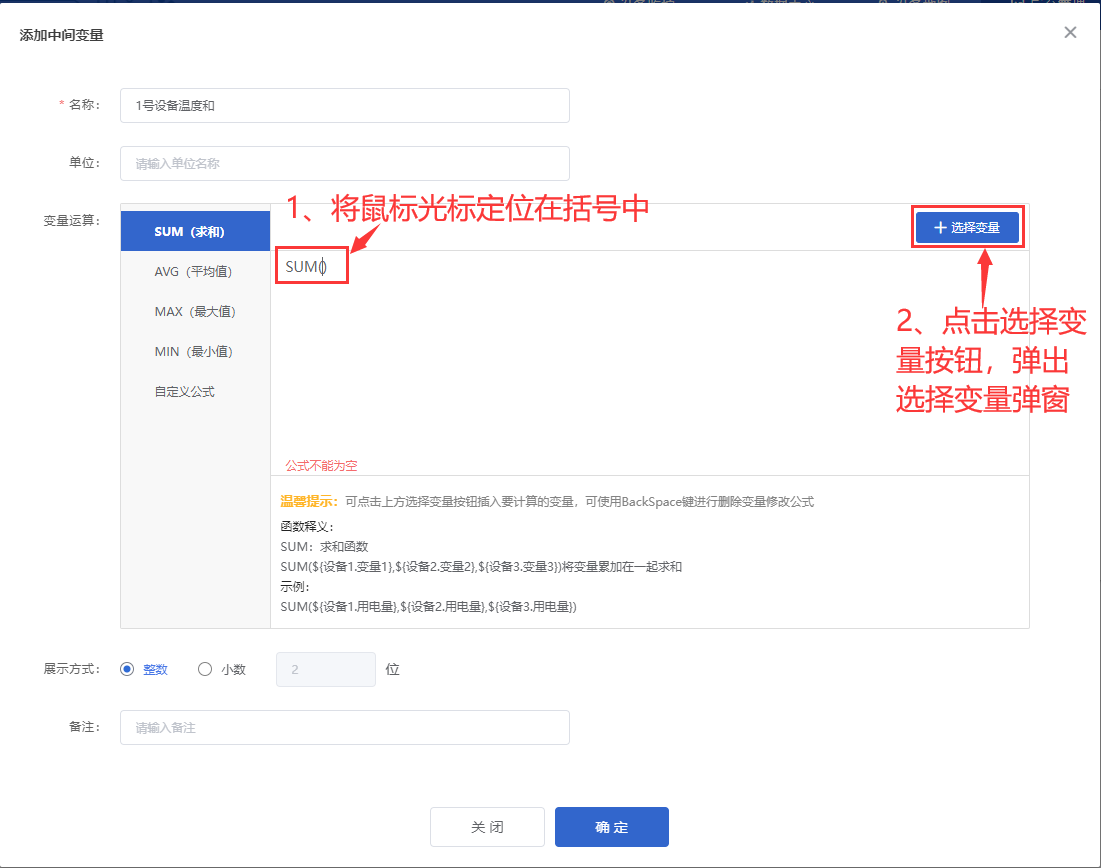Choose MAX (最大值) operation

point(195,311)
